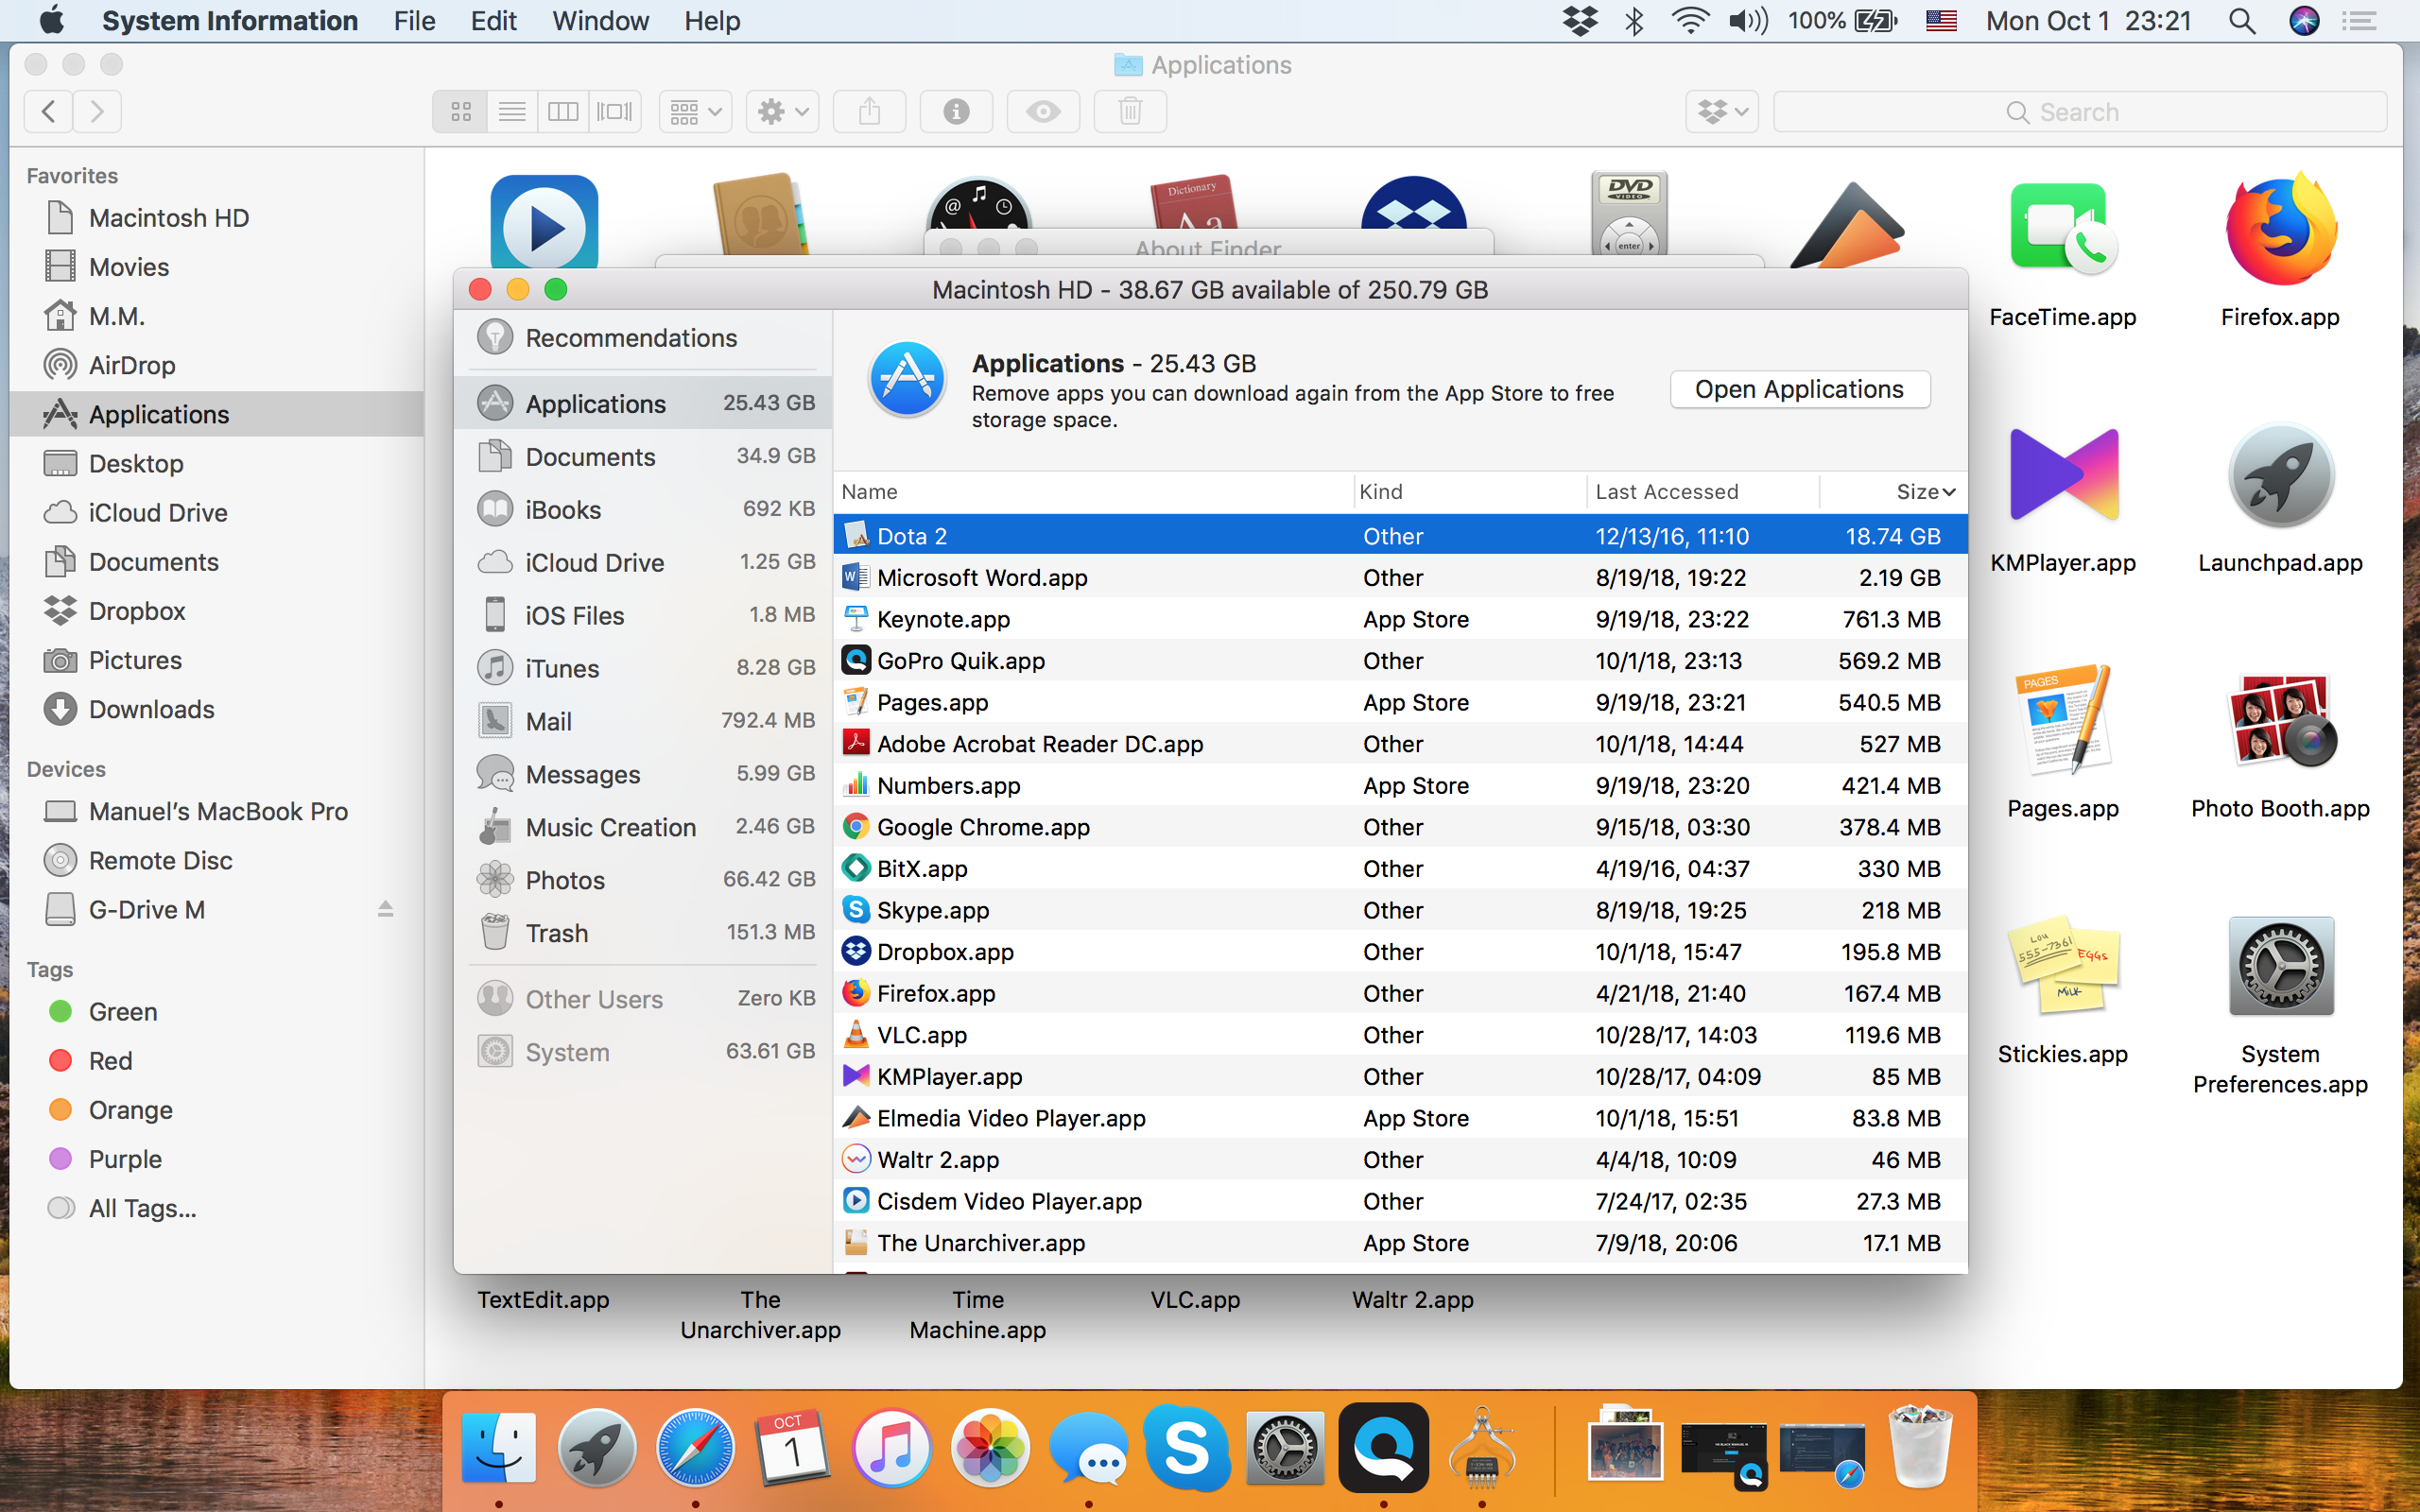This screenshot has height=1512, width=2420.
Task: Open the Dropbox toolbar dropdown
Action: [1722, 111]
